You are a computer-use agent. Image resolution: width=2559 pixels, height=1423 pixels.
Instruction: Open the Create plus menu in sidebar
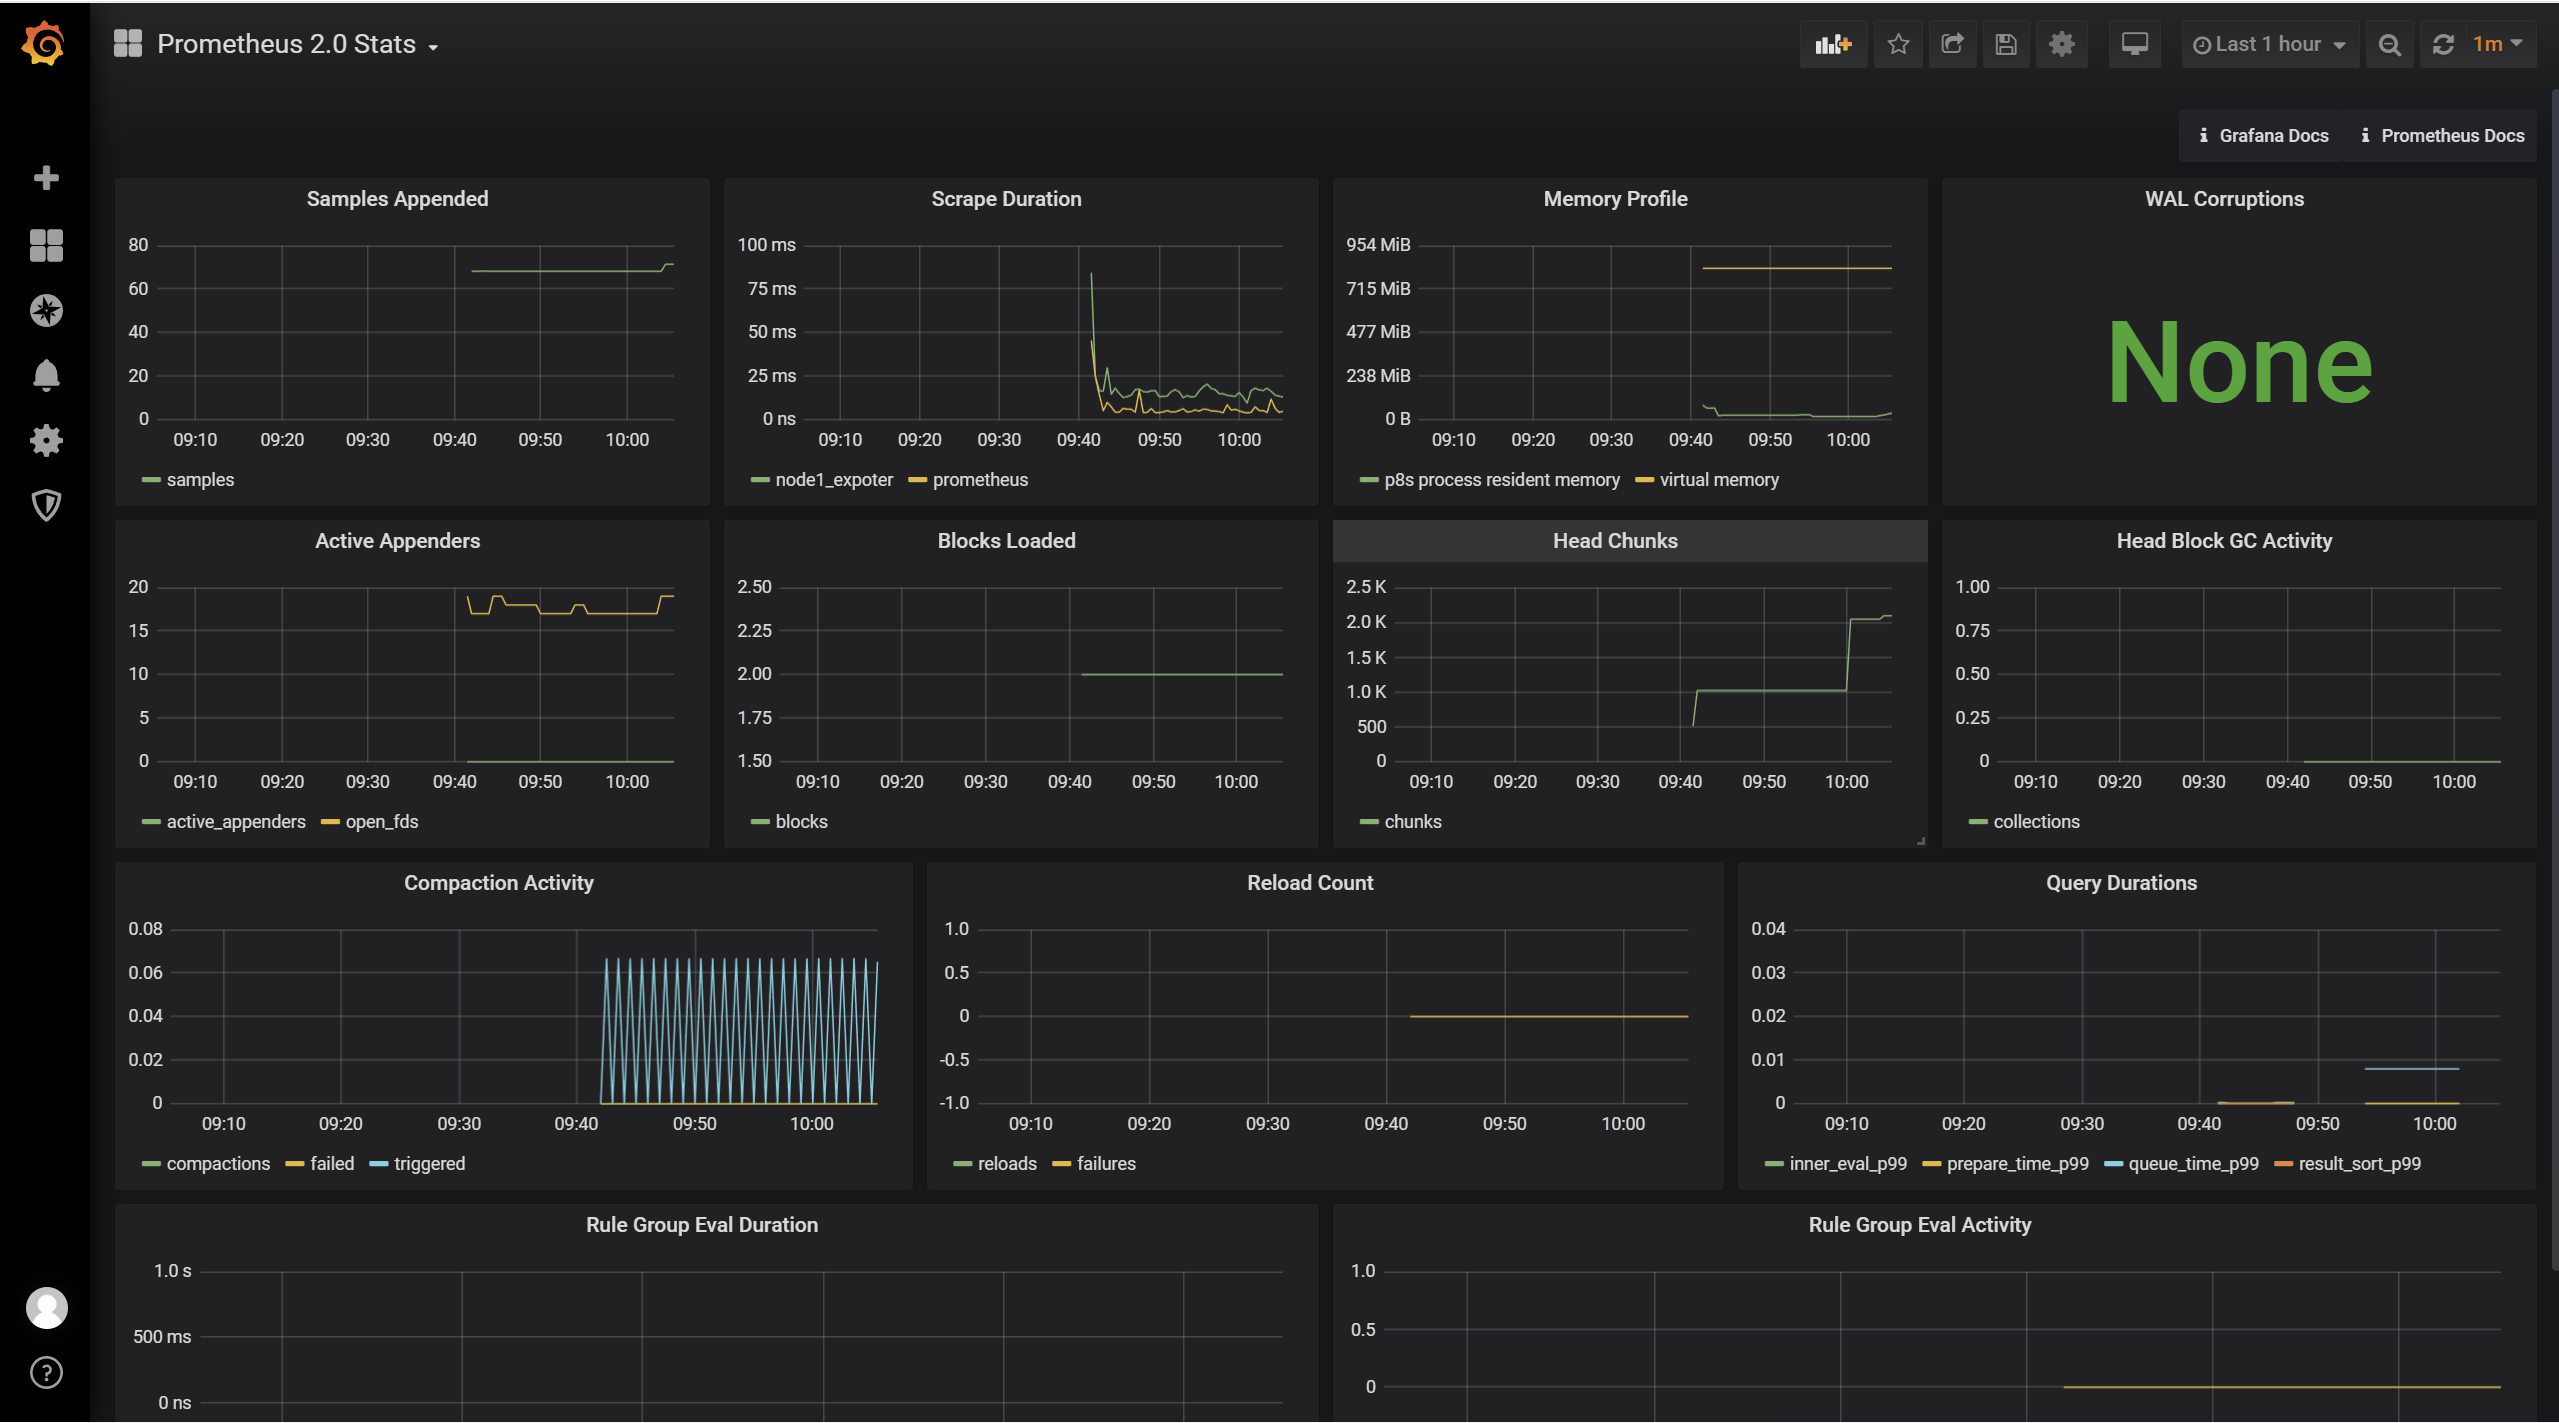tap(46, 178)
